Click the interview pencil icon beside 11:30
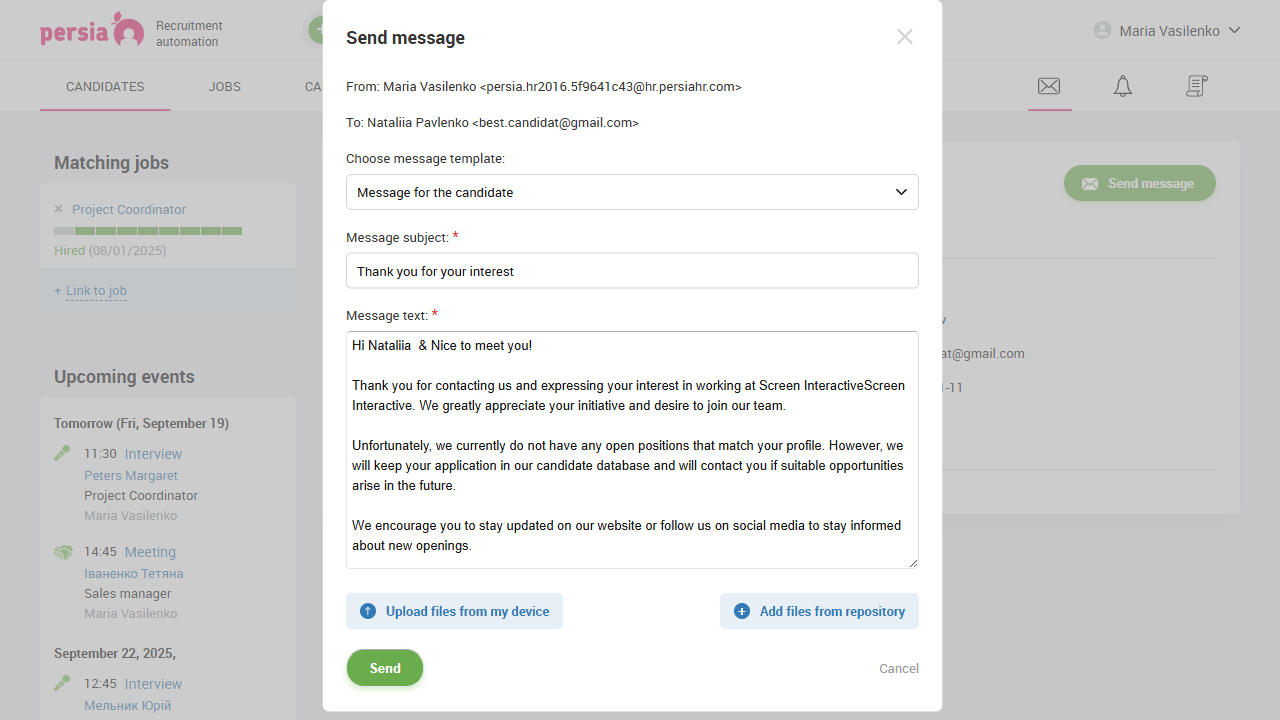1280x720 pixels. tap(62, 452)
